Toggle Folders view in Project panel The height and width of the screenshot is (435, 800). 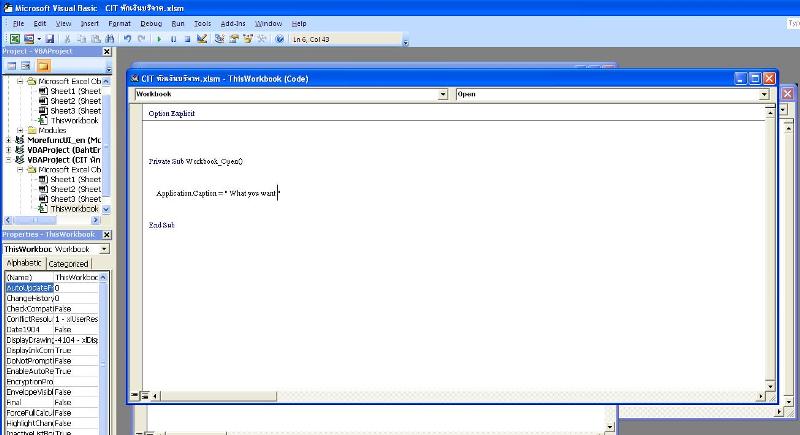(43, 65)
